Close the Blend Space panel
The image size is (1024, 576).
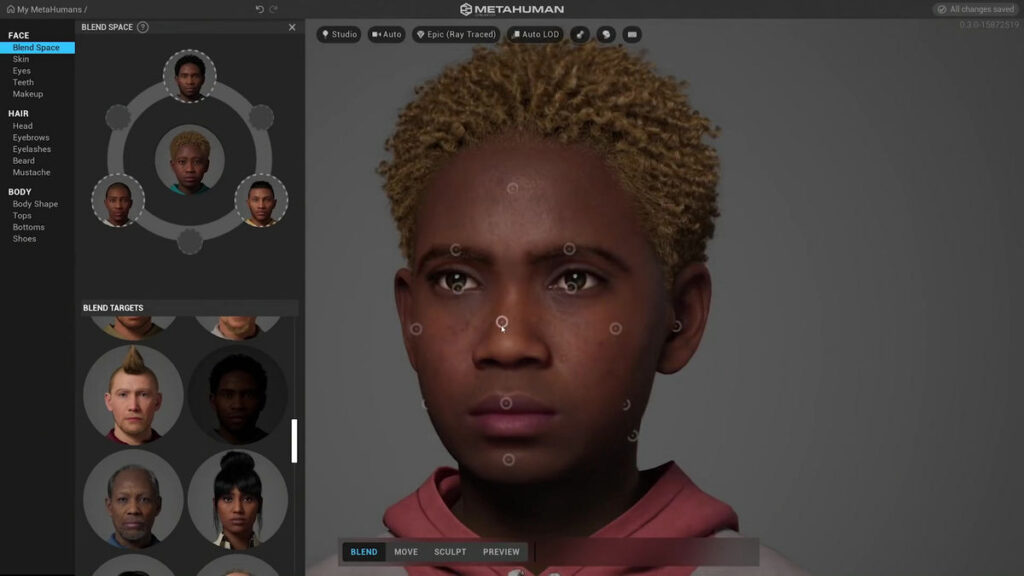[291, 26]
